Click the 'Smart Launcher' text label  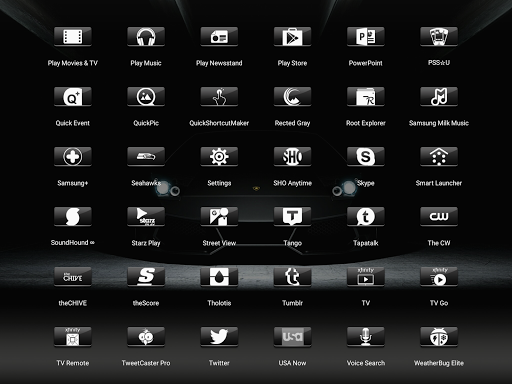[x=439, y=183]
